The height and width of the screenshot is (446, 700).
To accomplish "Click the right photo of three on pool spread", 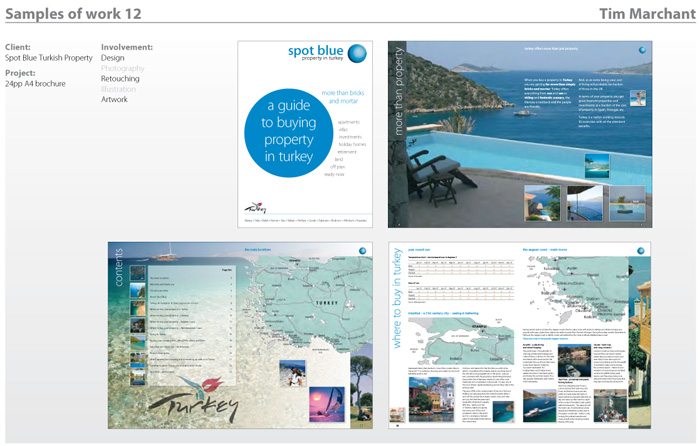I will (627, 203).
